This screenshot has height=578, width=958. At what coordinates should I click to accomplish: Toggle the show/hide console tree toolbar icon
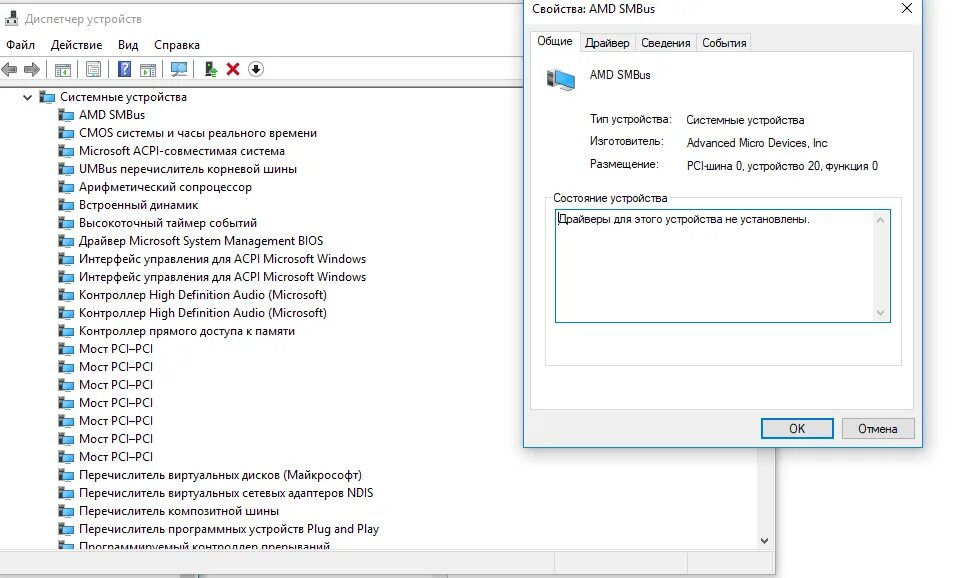click(63, 70)
